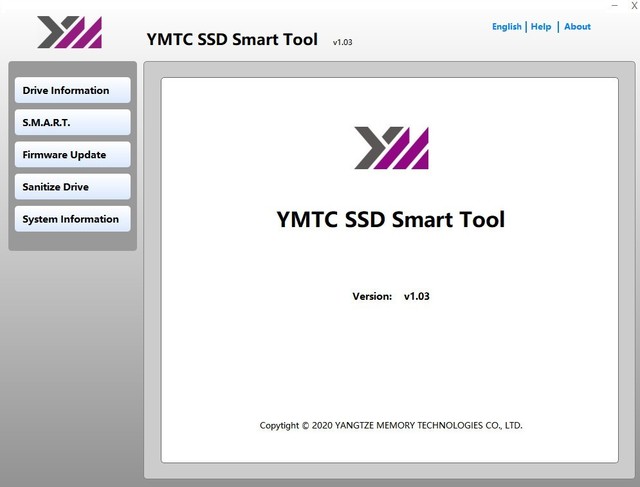640x487 pixels.
Task: Click the large YMTC logo in center panel
Action: click(x=391, y=148)
